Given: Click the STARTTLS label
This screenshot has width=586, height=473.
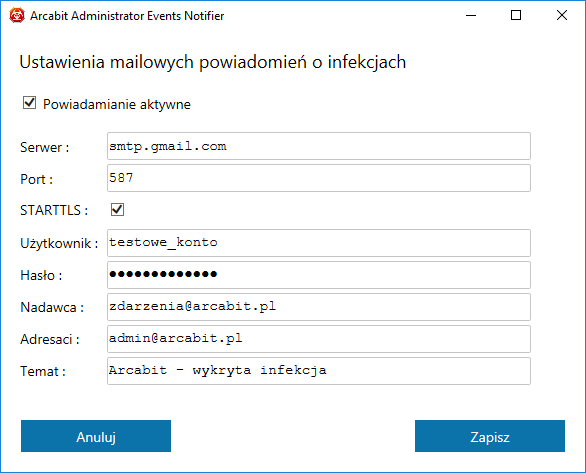Looking at the screenshot, I should point(54,210).
